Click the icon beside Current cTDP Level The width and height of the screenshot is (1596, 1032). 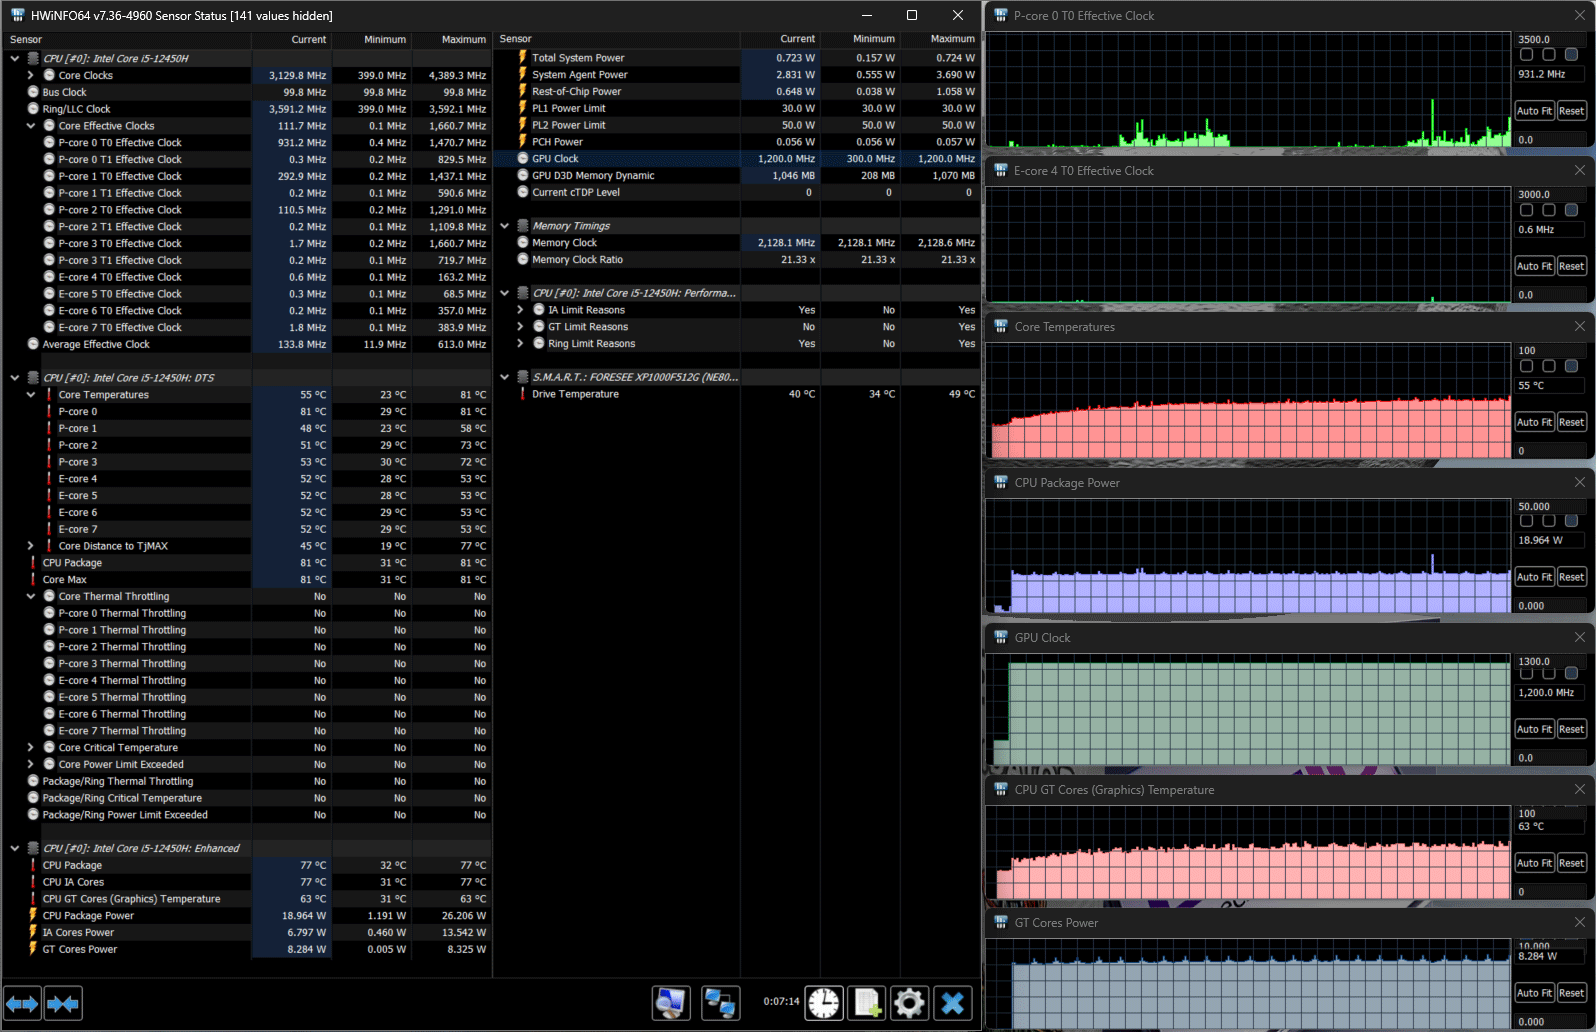(522, 192)
